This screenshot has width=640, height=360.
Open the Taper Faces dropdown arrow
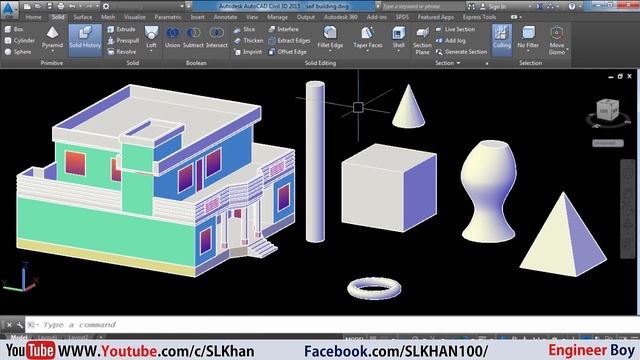tap(367, 51)
